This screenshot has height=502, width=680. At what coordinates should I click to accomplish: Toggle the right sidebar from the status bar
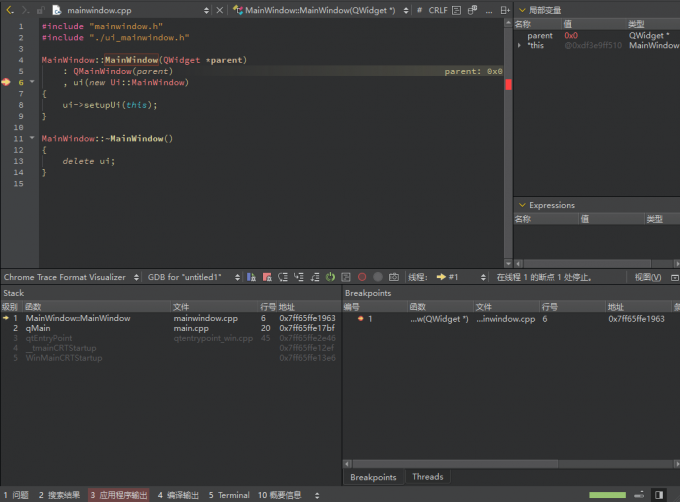point(659,494)
